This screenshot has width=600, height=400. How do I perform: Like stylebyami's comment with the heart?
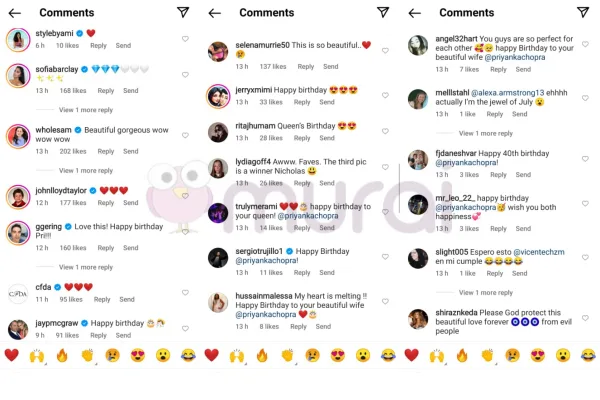tap(185, 39)
